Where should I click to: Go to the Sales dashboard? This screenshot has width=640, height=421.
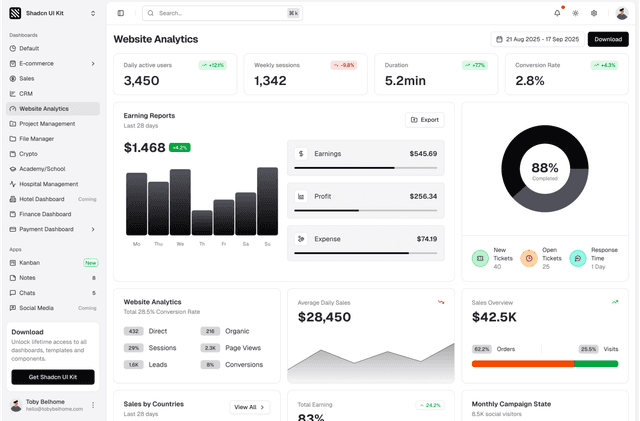point(53,78)
